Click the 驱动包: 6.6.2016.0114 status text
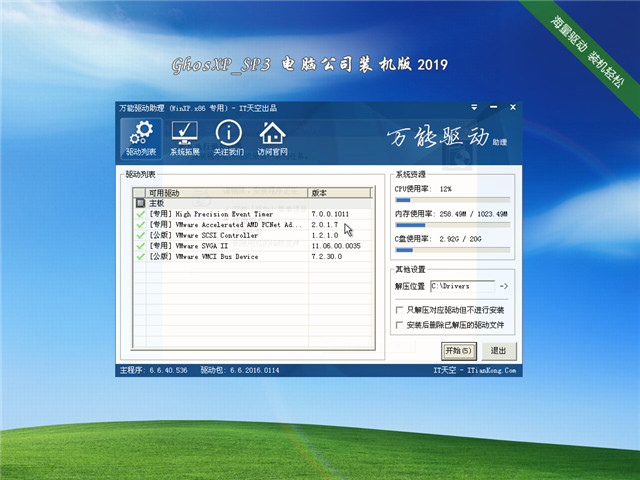The height and width of the screenshot is (480, 640). 240,370
